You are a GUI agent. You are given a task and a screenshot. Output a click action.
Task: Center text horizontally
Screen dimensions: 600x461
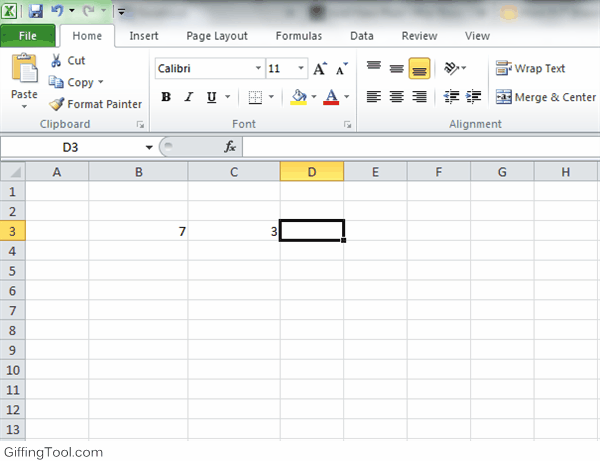pos(396,97)
